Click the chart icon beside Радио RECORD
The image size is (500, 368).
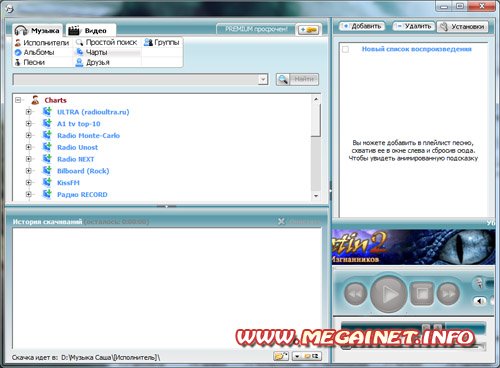pos(47,194)
